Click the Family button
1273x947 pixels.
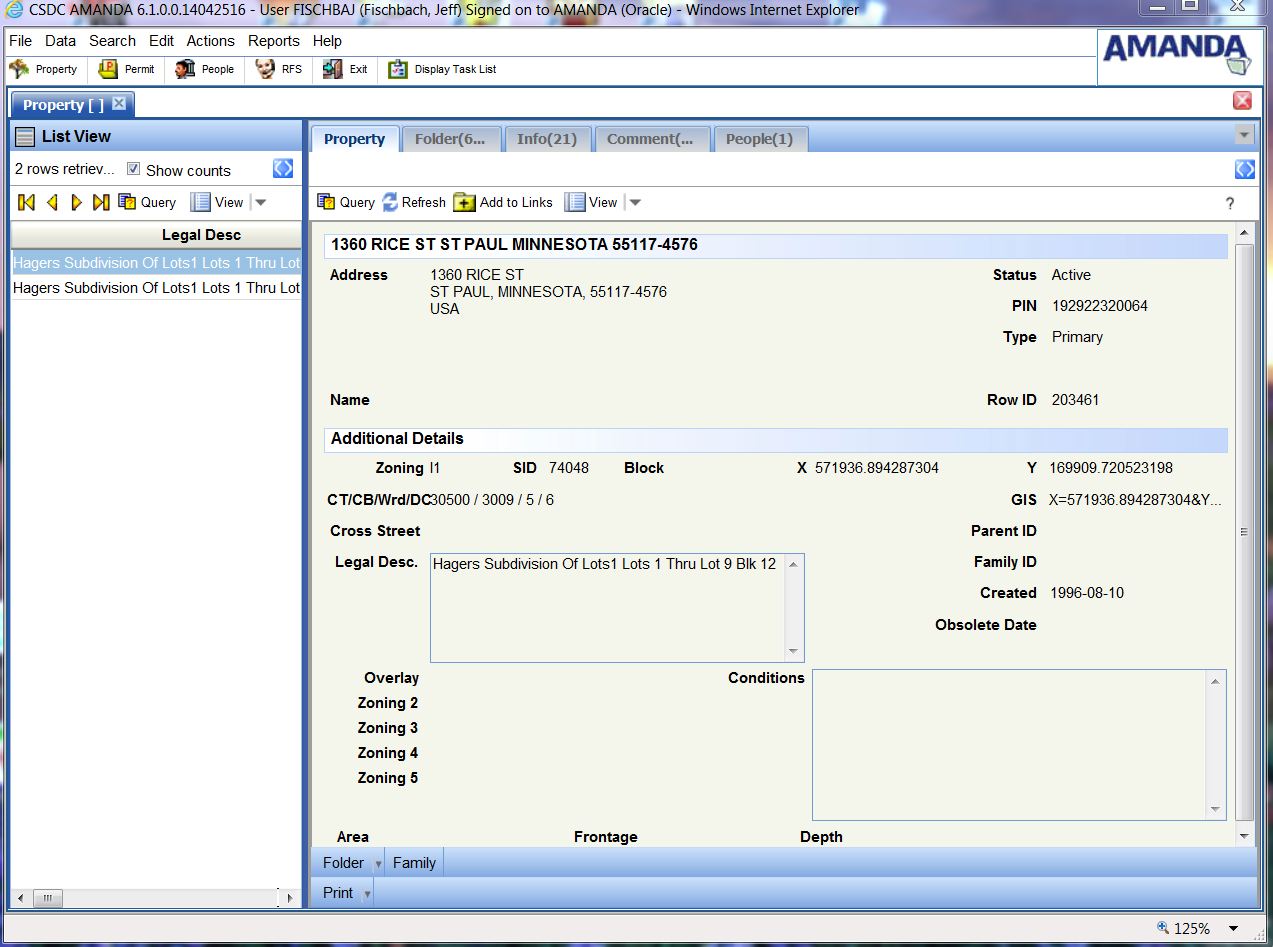[414, 863]
